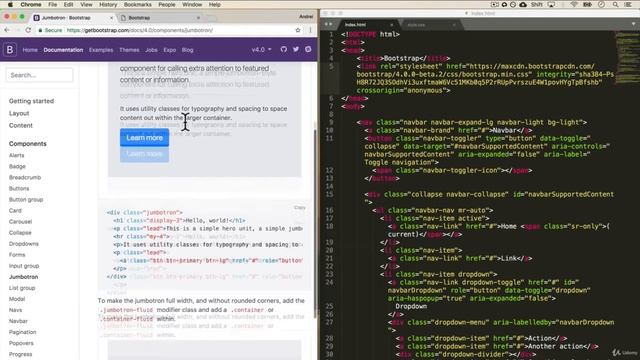Screen dimensions: 640x360
Task: Click the Chrome address bar URL
Action: 140,30
